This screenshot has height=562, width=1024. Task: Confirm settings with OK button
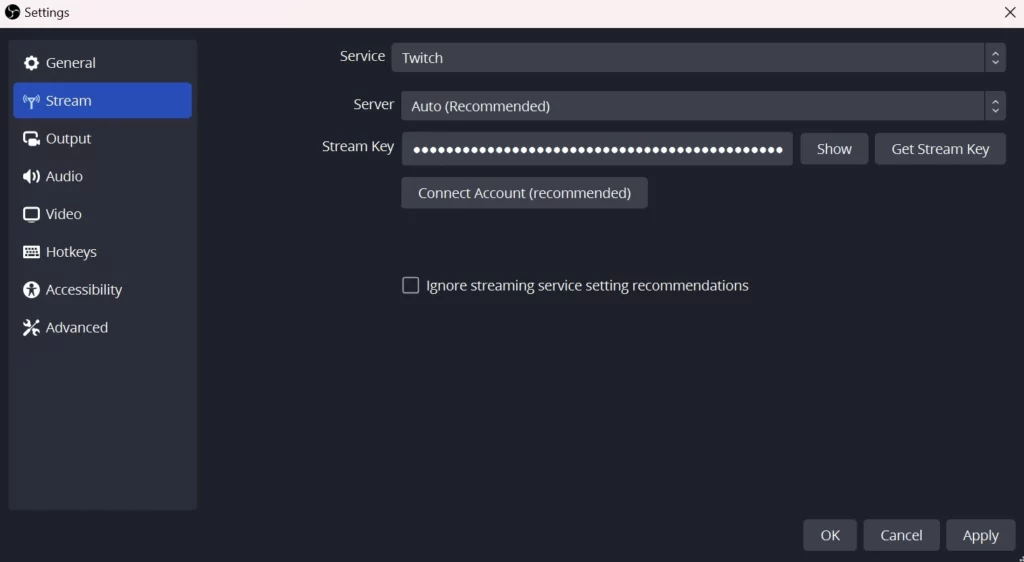830,535
